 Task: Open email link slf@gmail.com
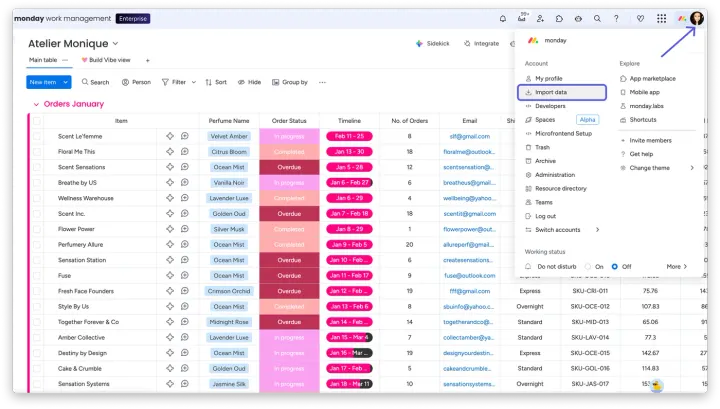469,136
